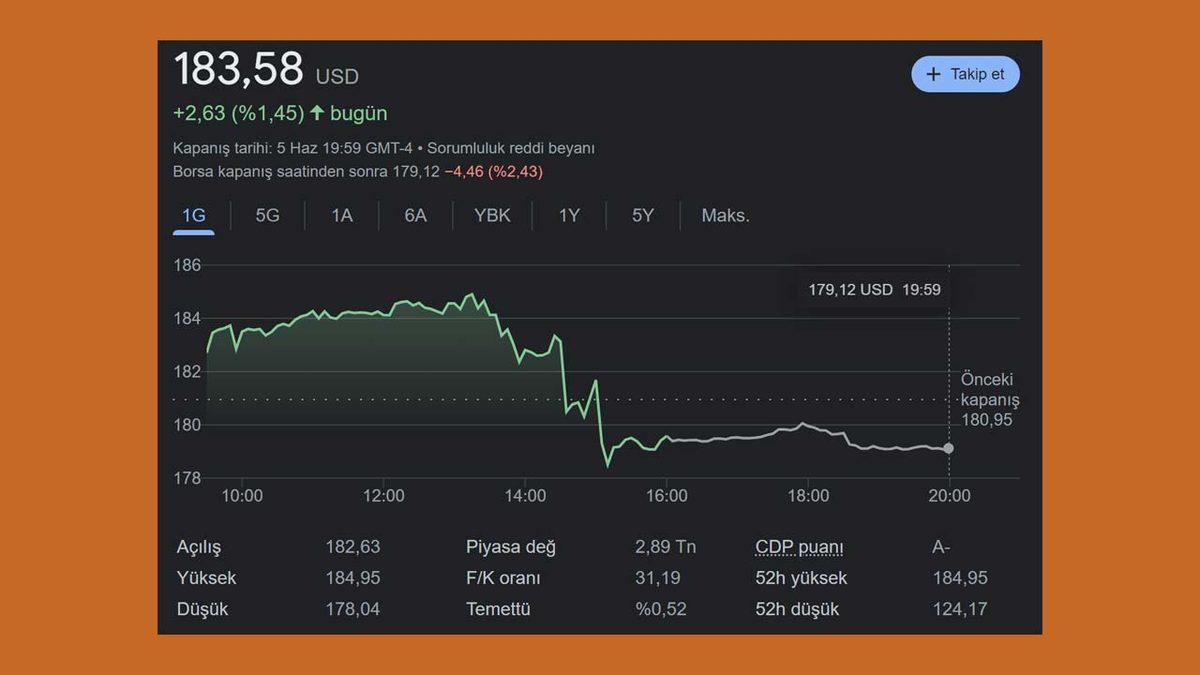Click the 14:00 time axis label

point(525,496)
